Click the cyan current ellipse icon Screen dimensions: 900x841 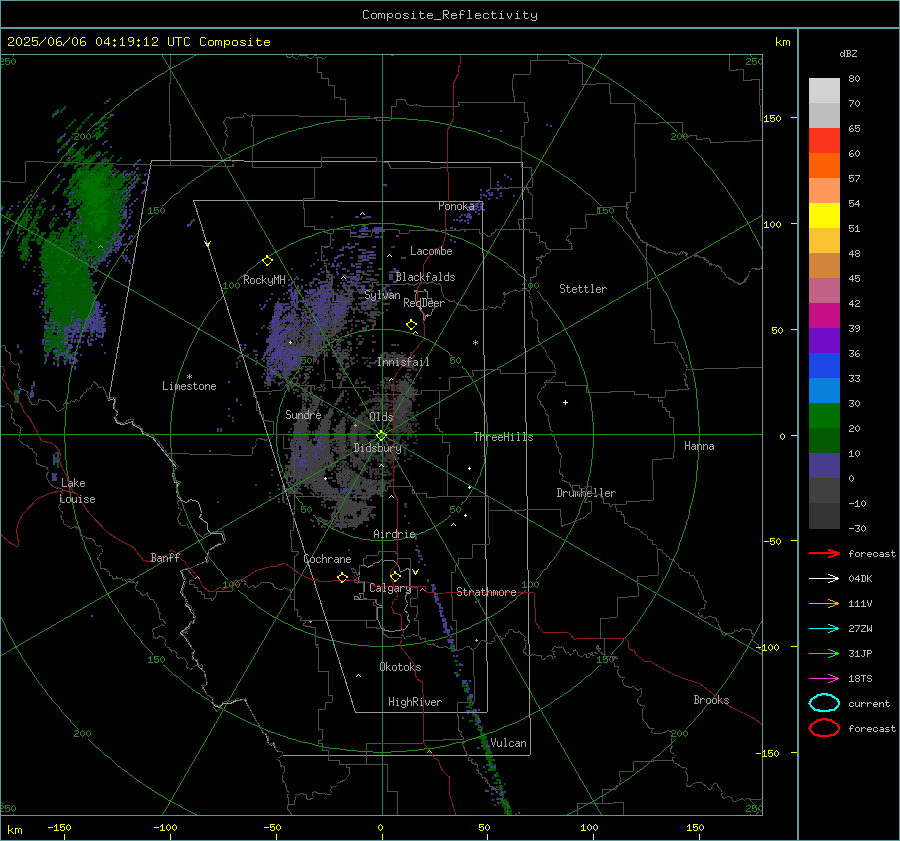tap(824, 703)
